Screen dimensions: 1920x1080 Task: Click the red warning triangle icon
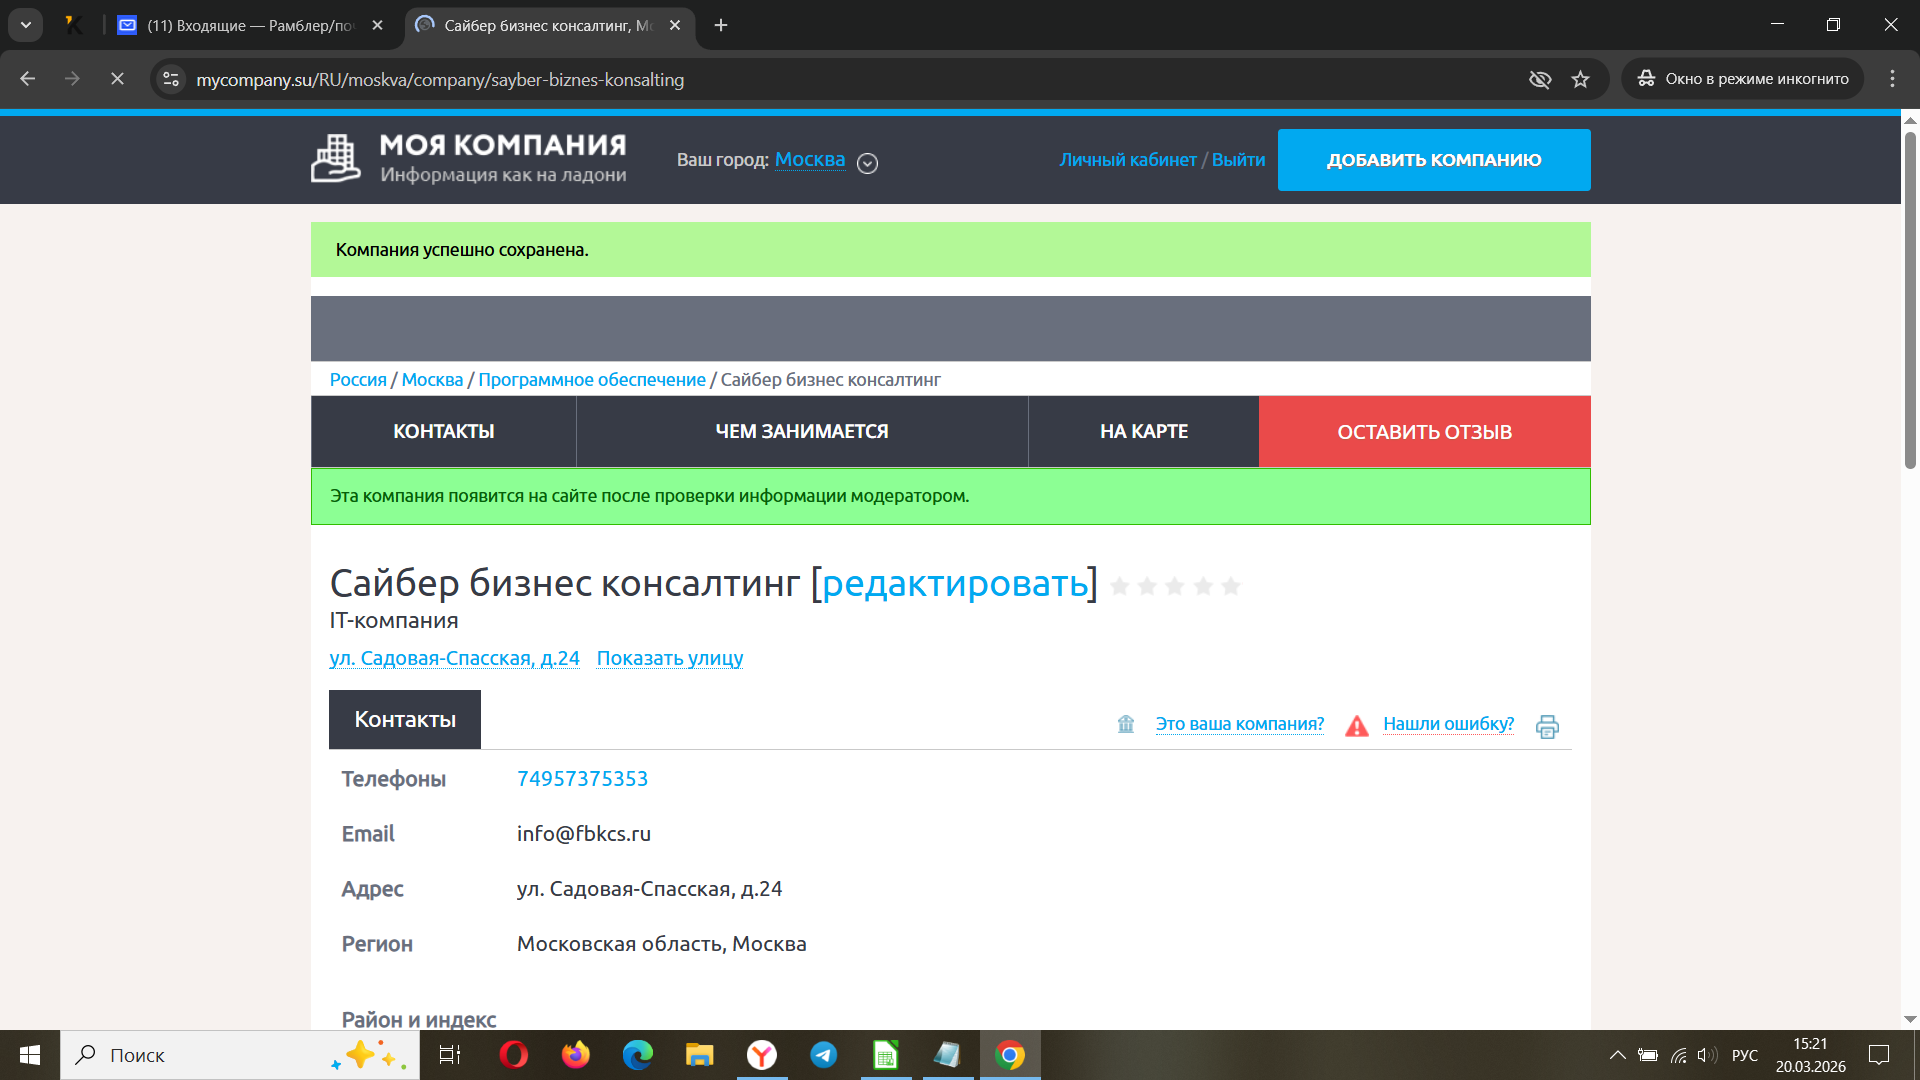coord(1356,726)
